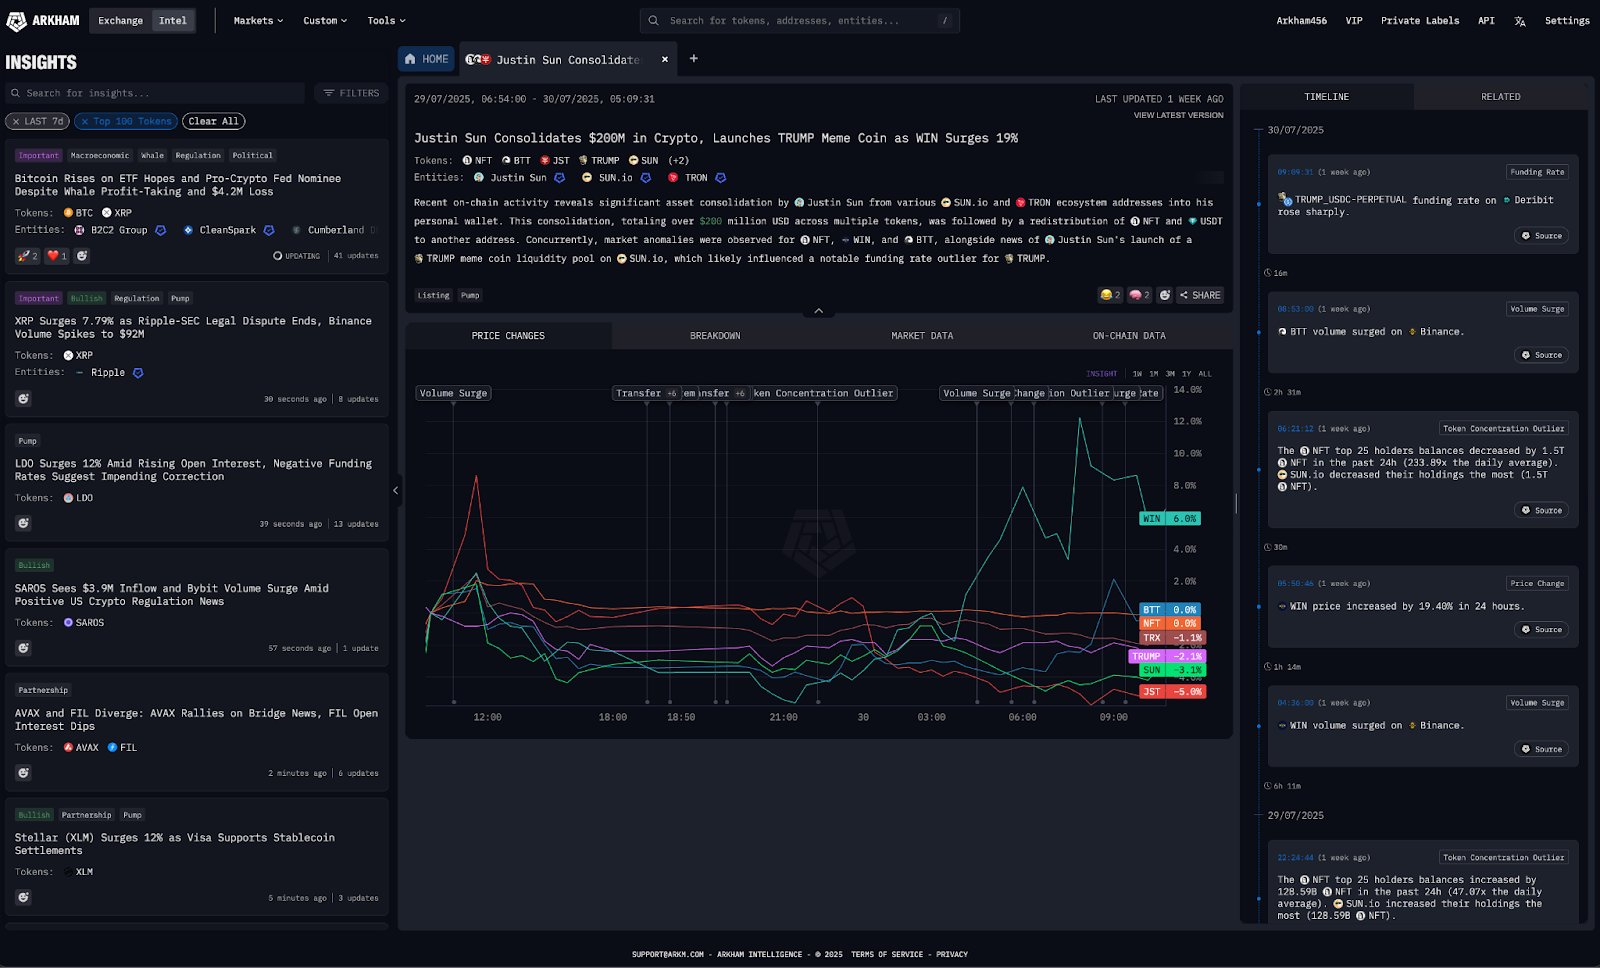Open the Custom dropdown menu
Screen dimensions: 1600x968
tap(325, 21)
